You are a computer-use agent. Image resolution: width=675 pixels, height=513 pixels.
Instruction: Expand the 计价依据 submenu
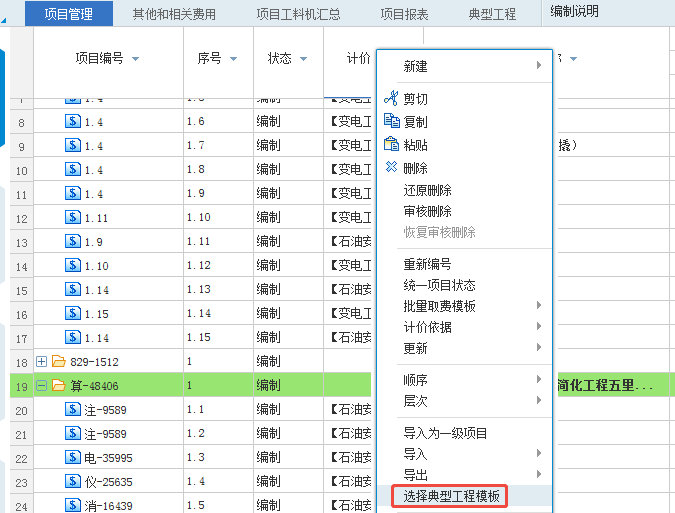539,327
